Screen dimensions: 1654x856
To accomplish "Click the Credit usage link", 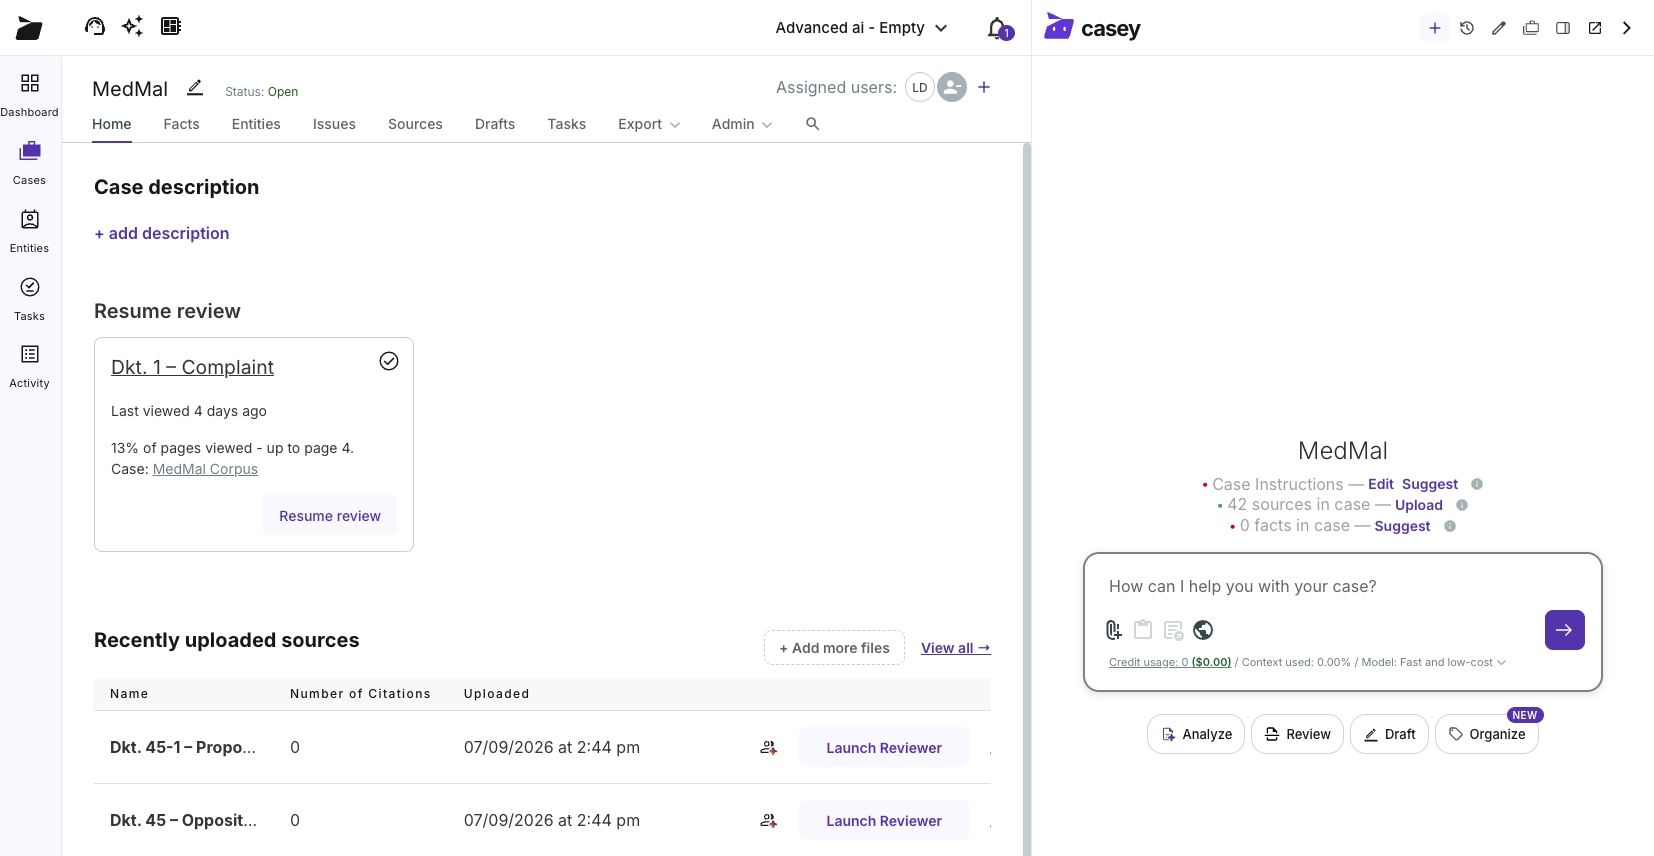I will (1170, 662).
